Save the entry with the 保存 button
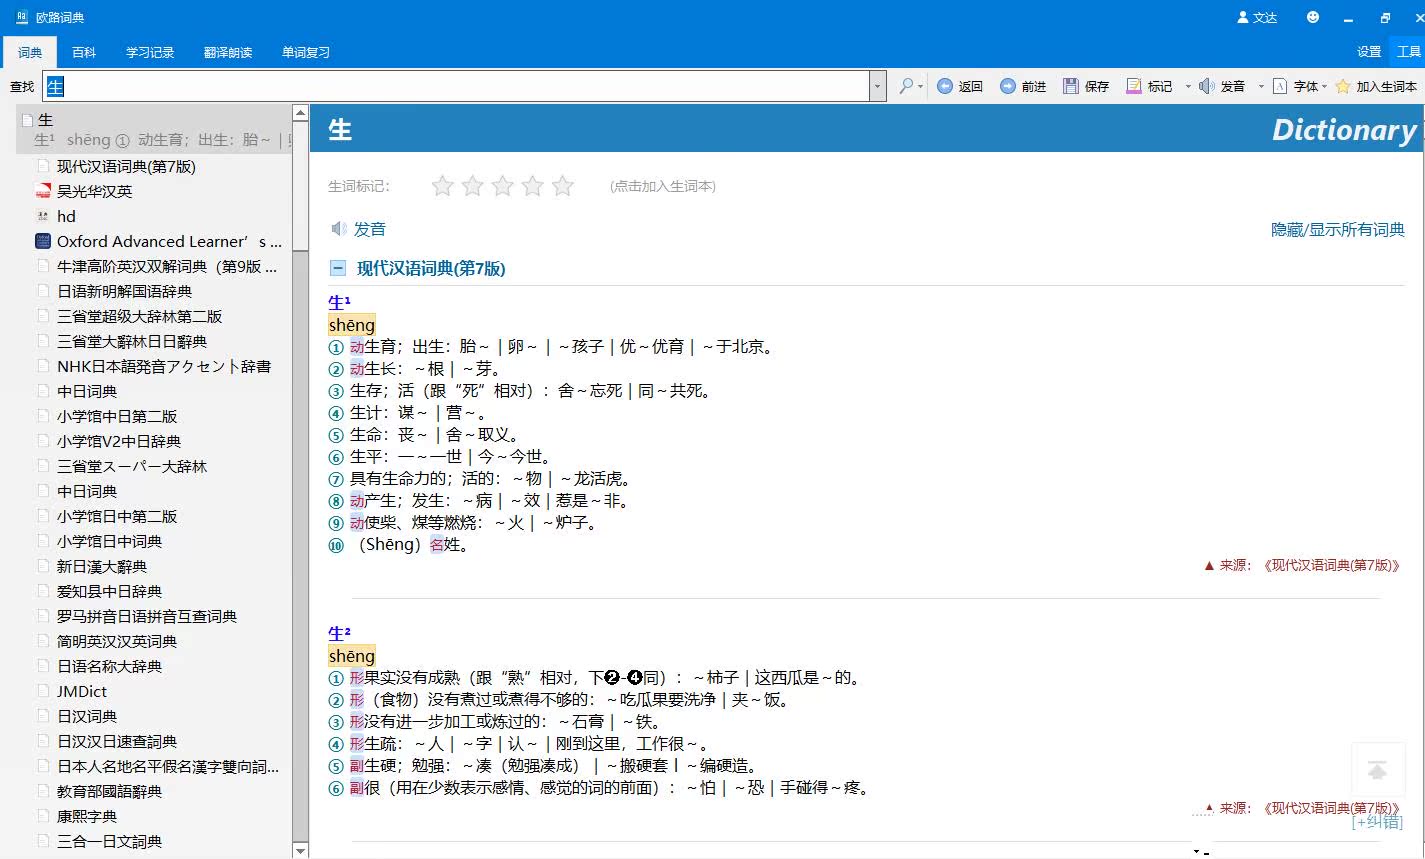The height and width of the screenshot is (859, 1425). [x=1086, y=86]
